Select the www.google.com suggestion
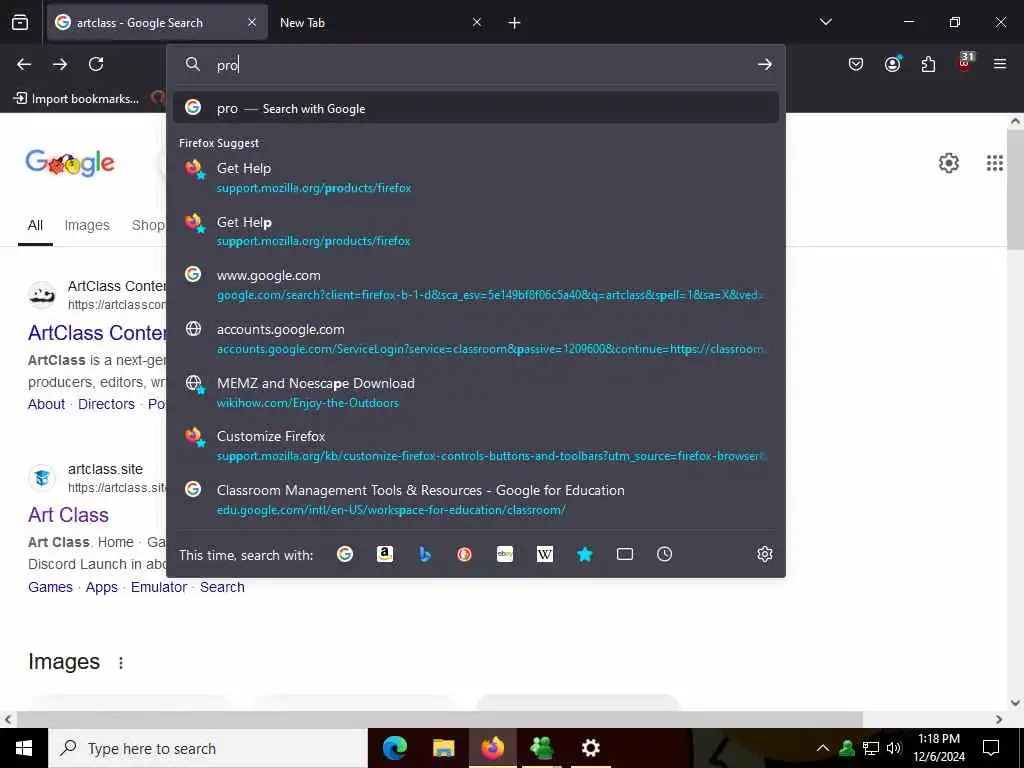The height and width of the screenshot is (768, 1024). [x=476, y=285]
